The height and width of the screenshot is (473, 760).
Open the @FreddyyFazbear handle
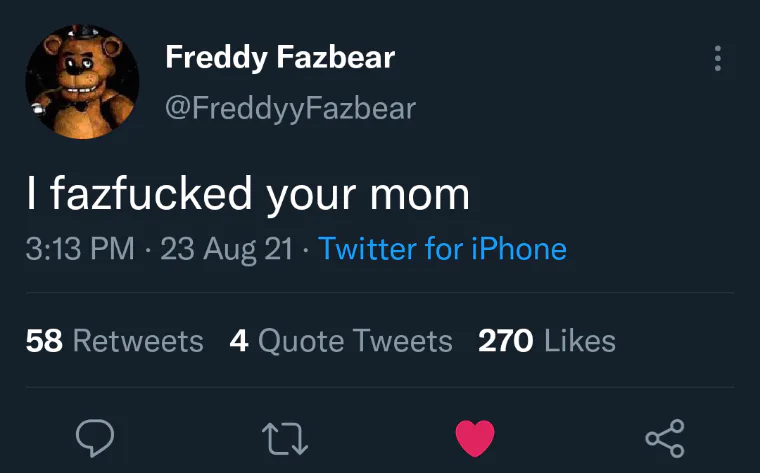click(290, 108)
